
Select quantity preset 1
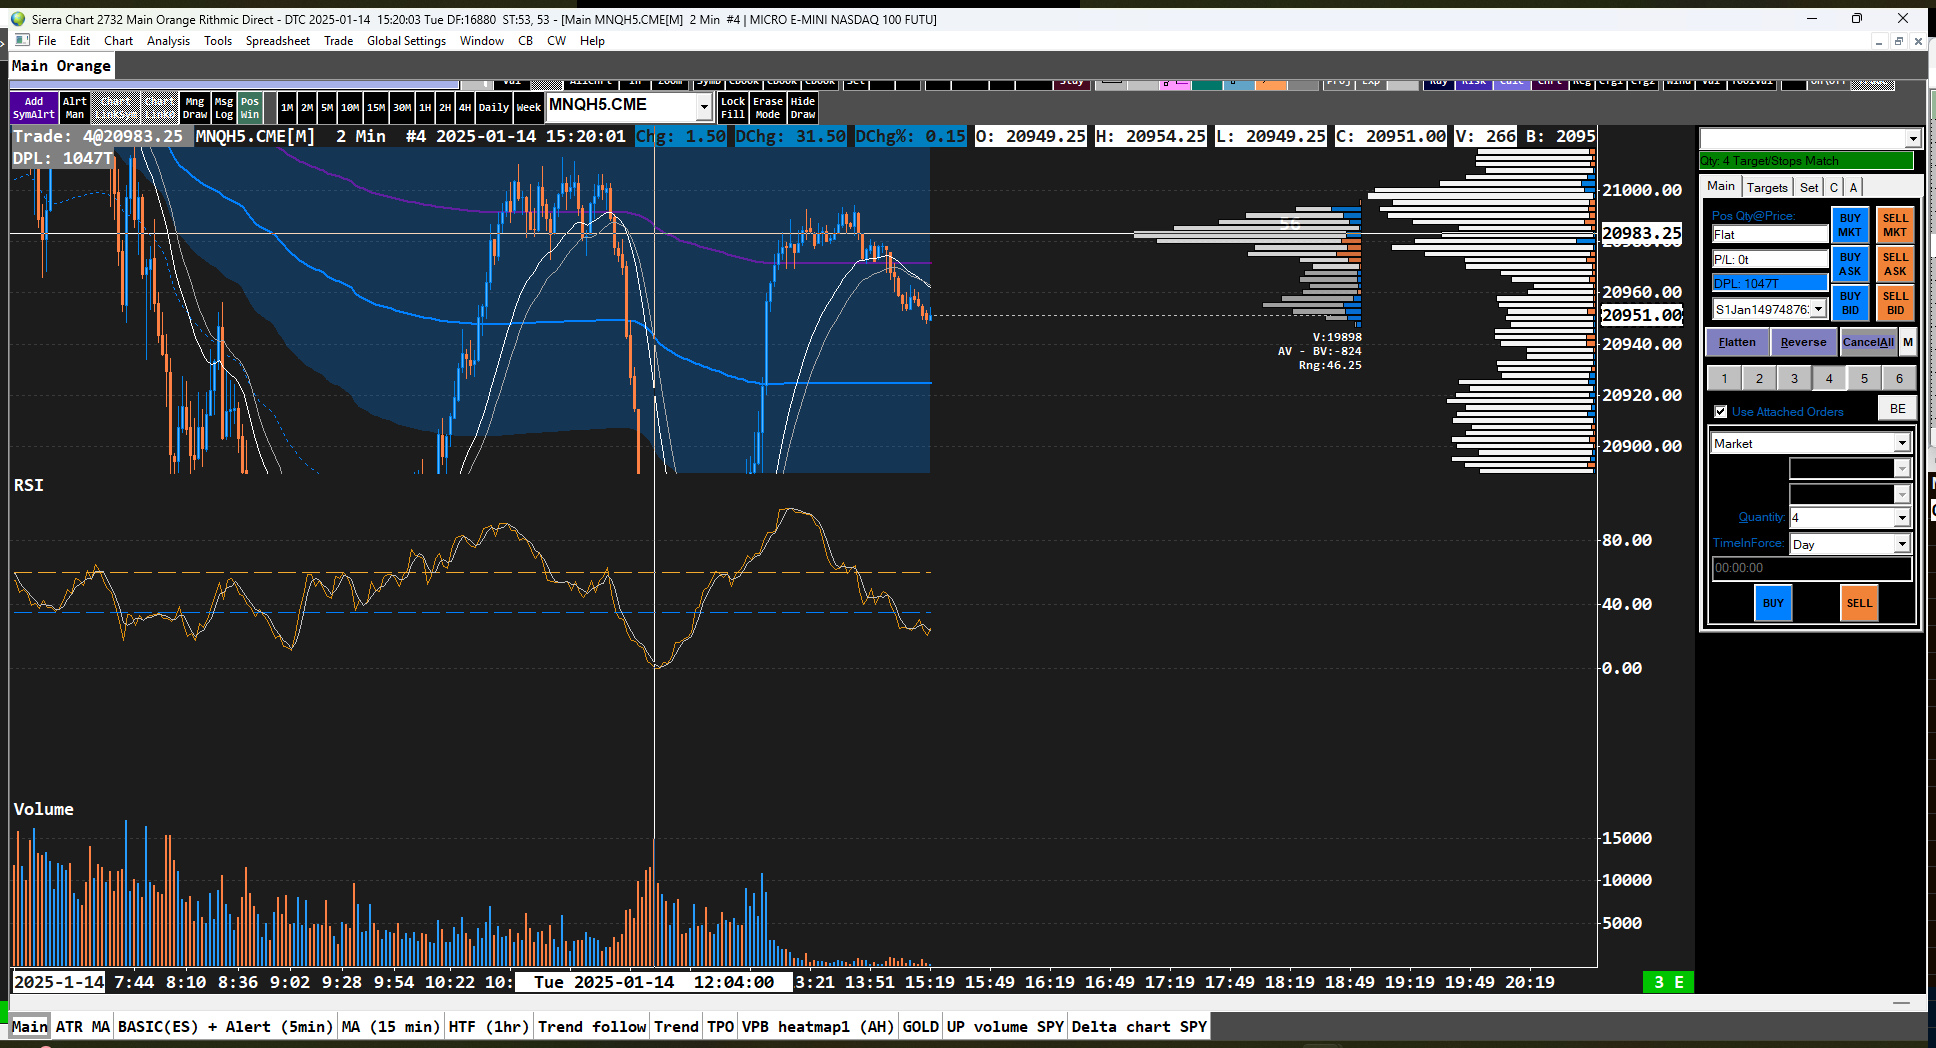[1724, 378]
